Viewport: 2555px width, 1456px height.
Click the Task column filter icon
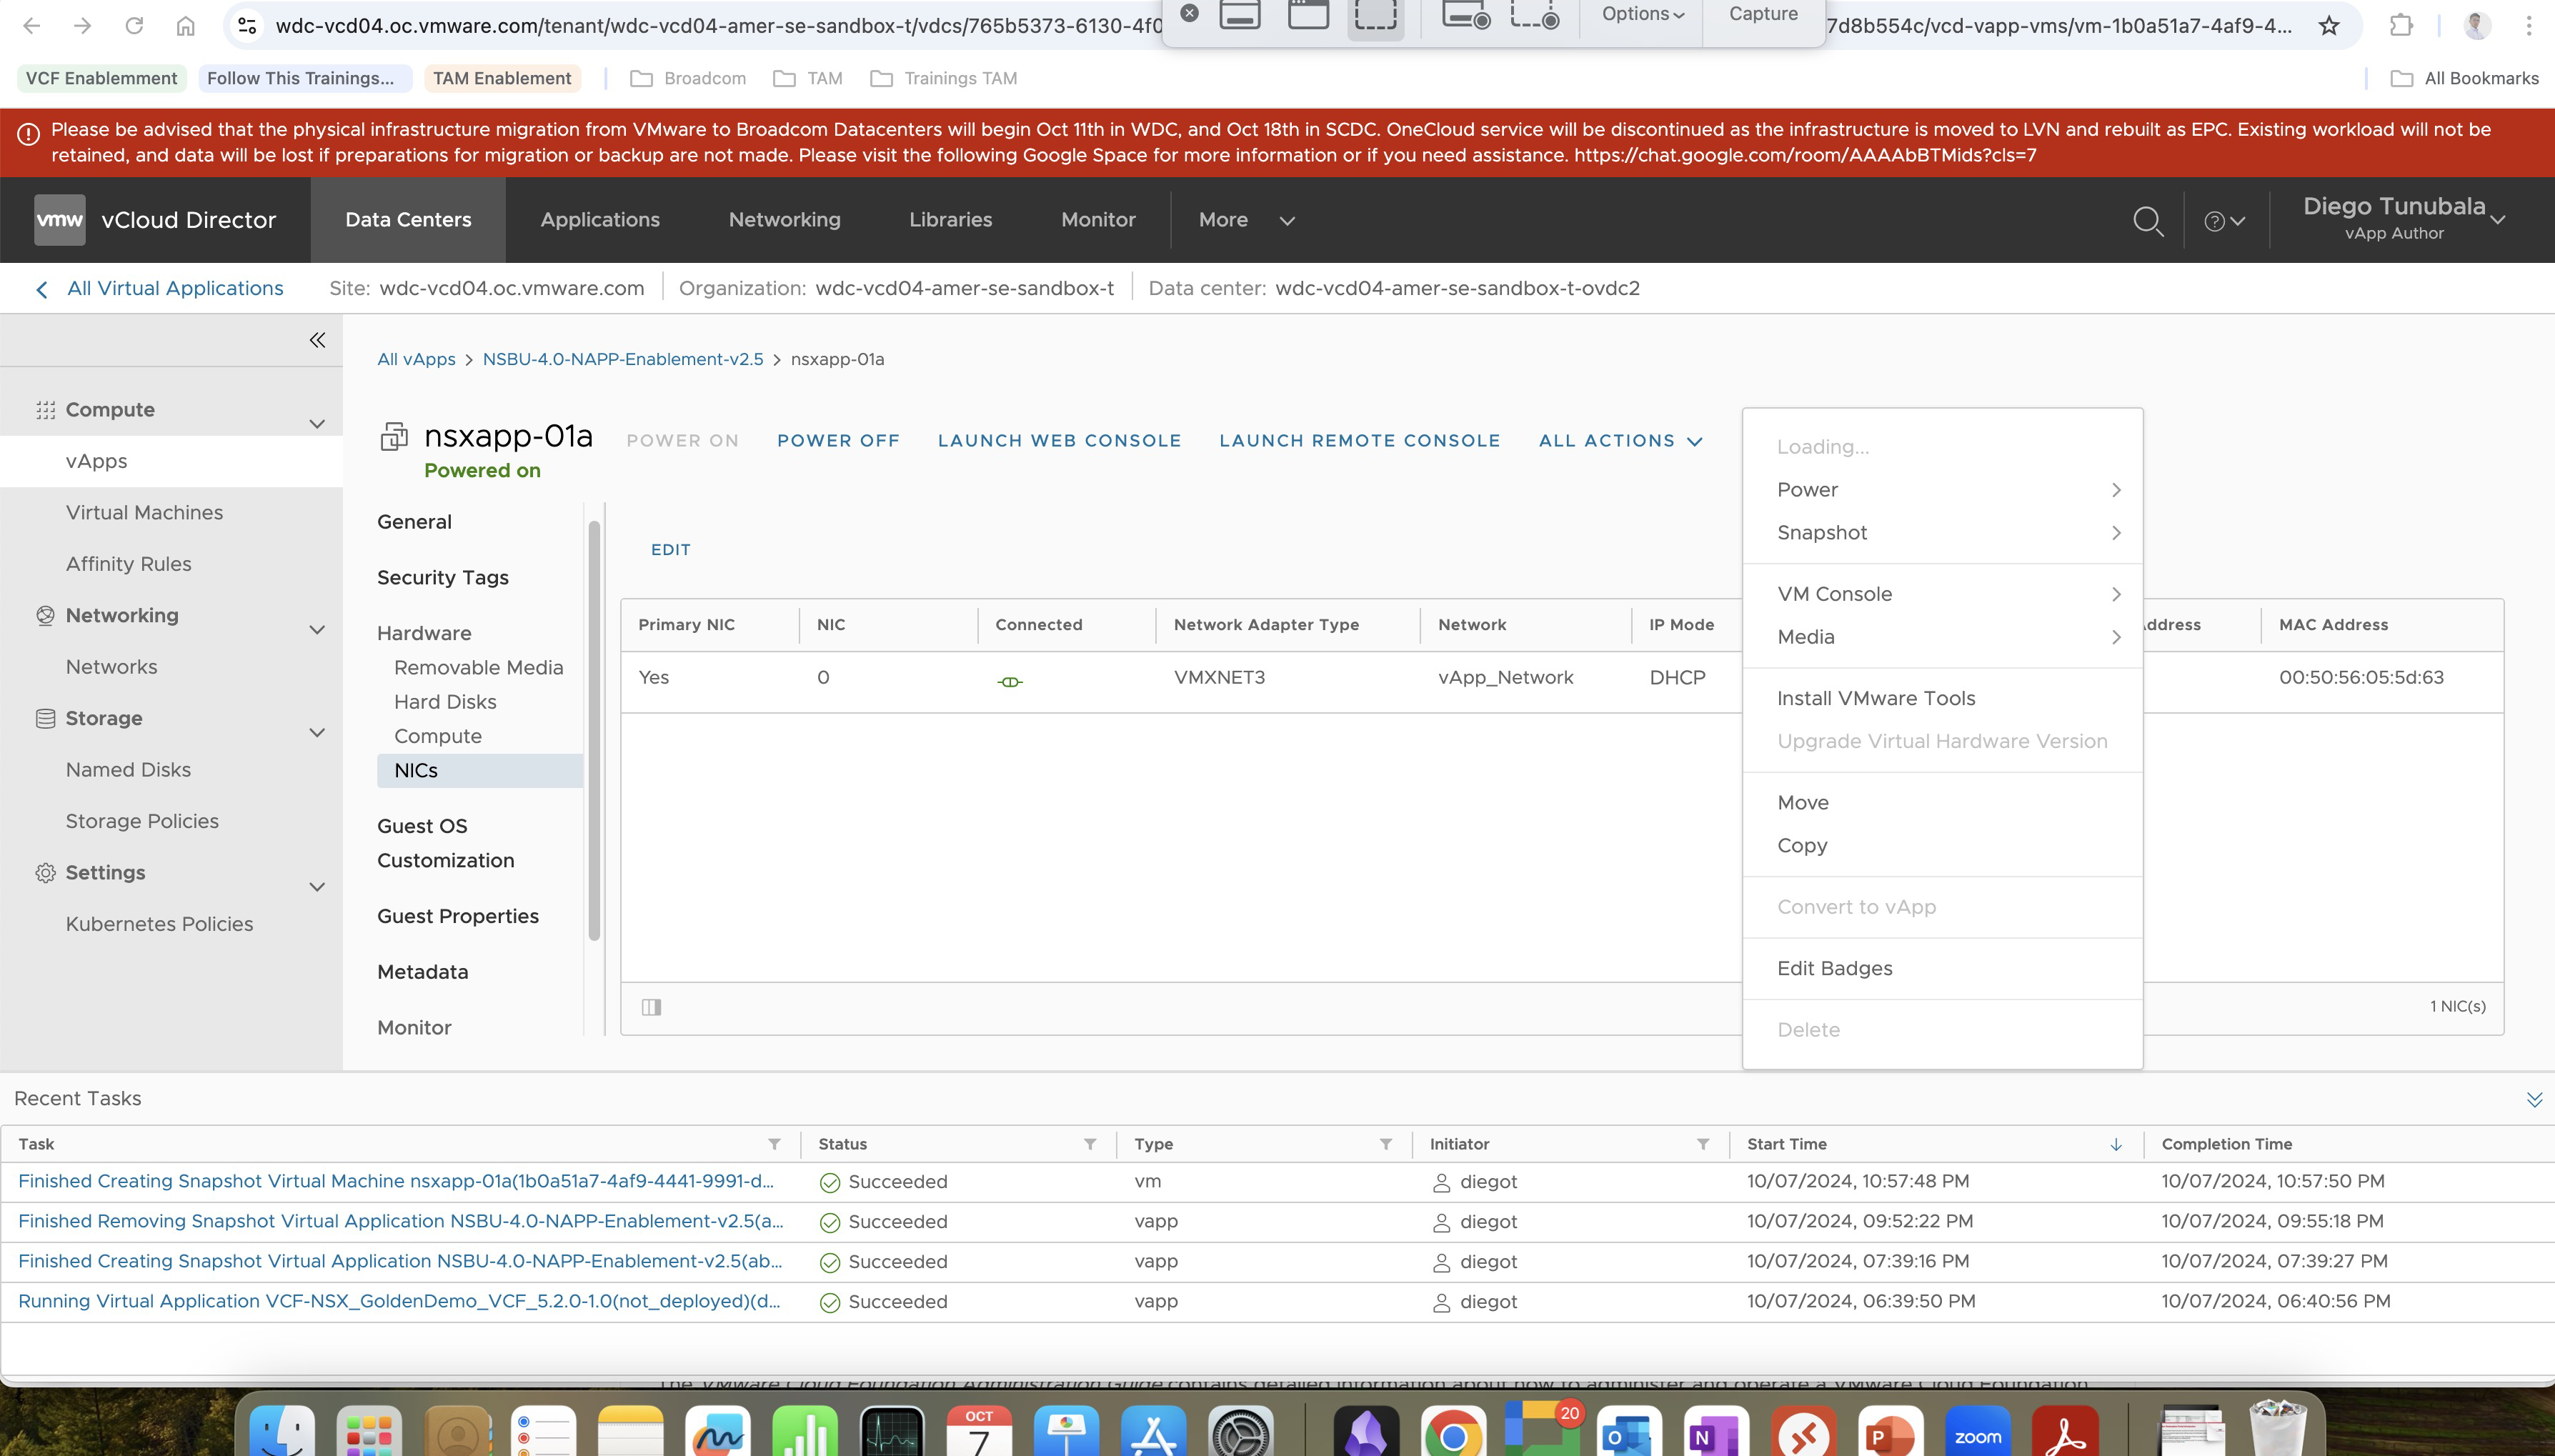774,1144
